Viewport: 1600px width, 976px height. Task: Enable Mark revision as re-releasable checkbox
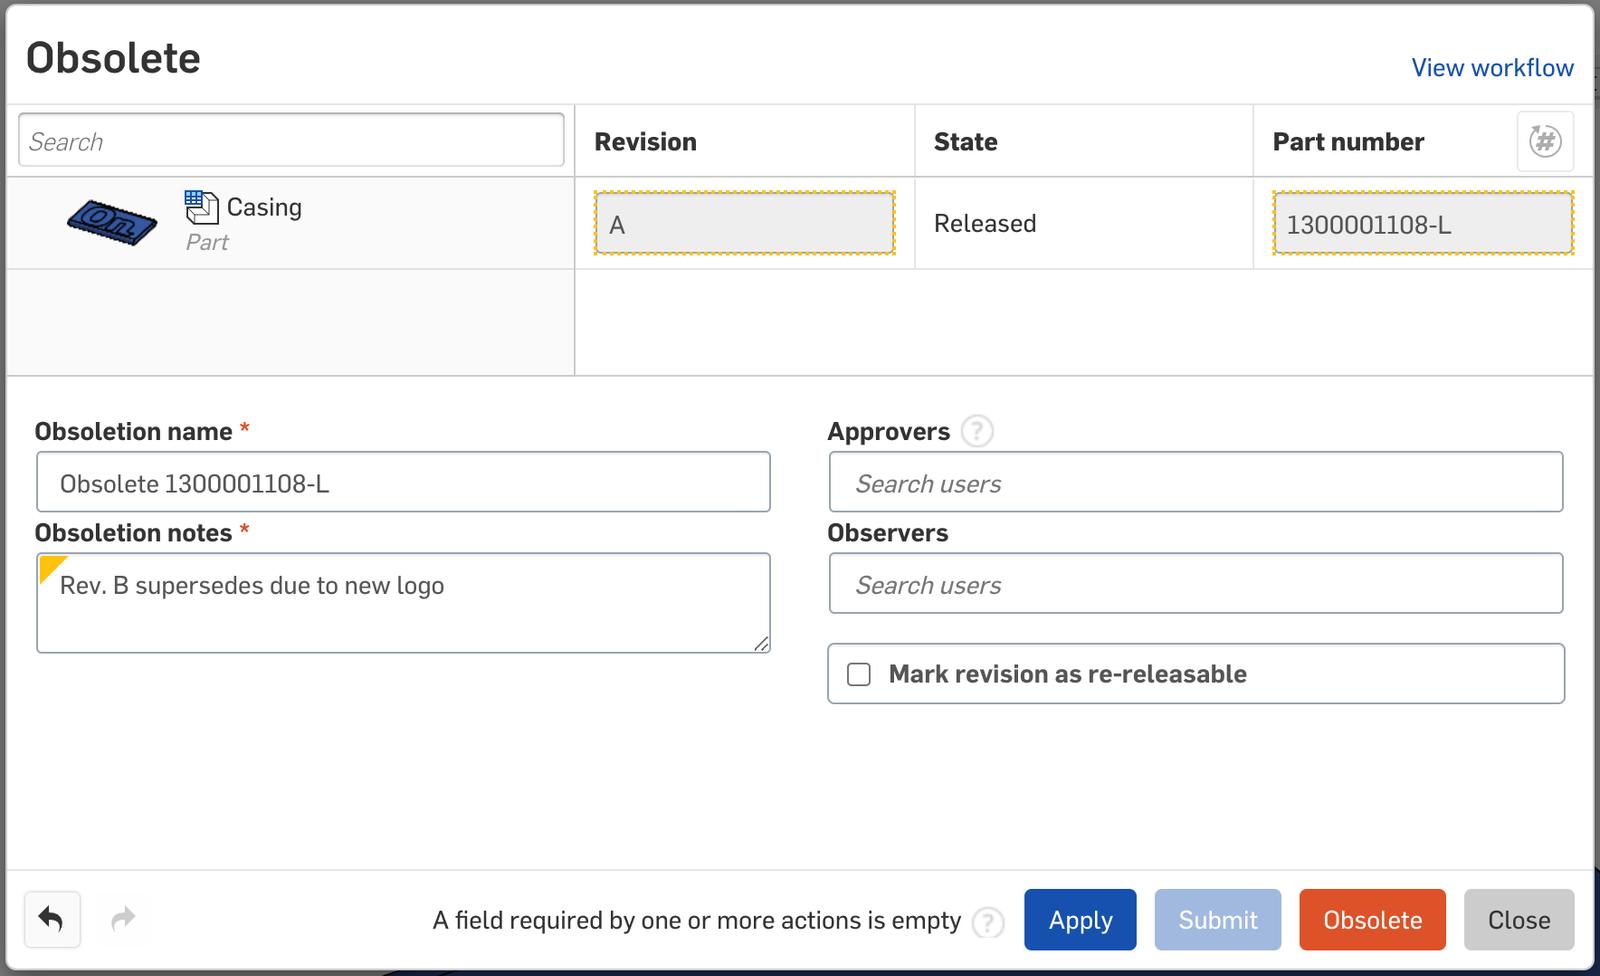pos(859,675)
